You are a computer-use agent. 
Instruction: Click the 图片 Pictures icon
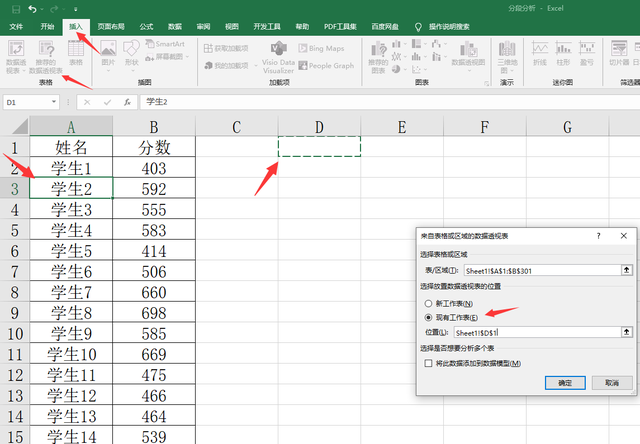[108, 49]
